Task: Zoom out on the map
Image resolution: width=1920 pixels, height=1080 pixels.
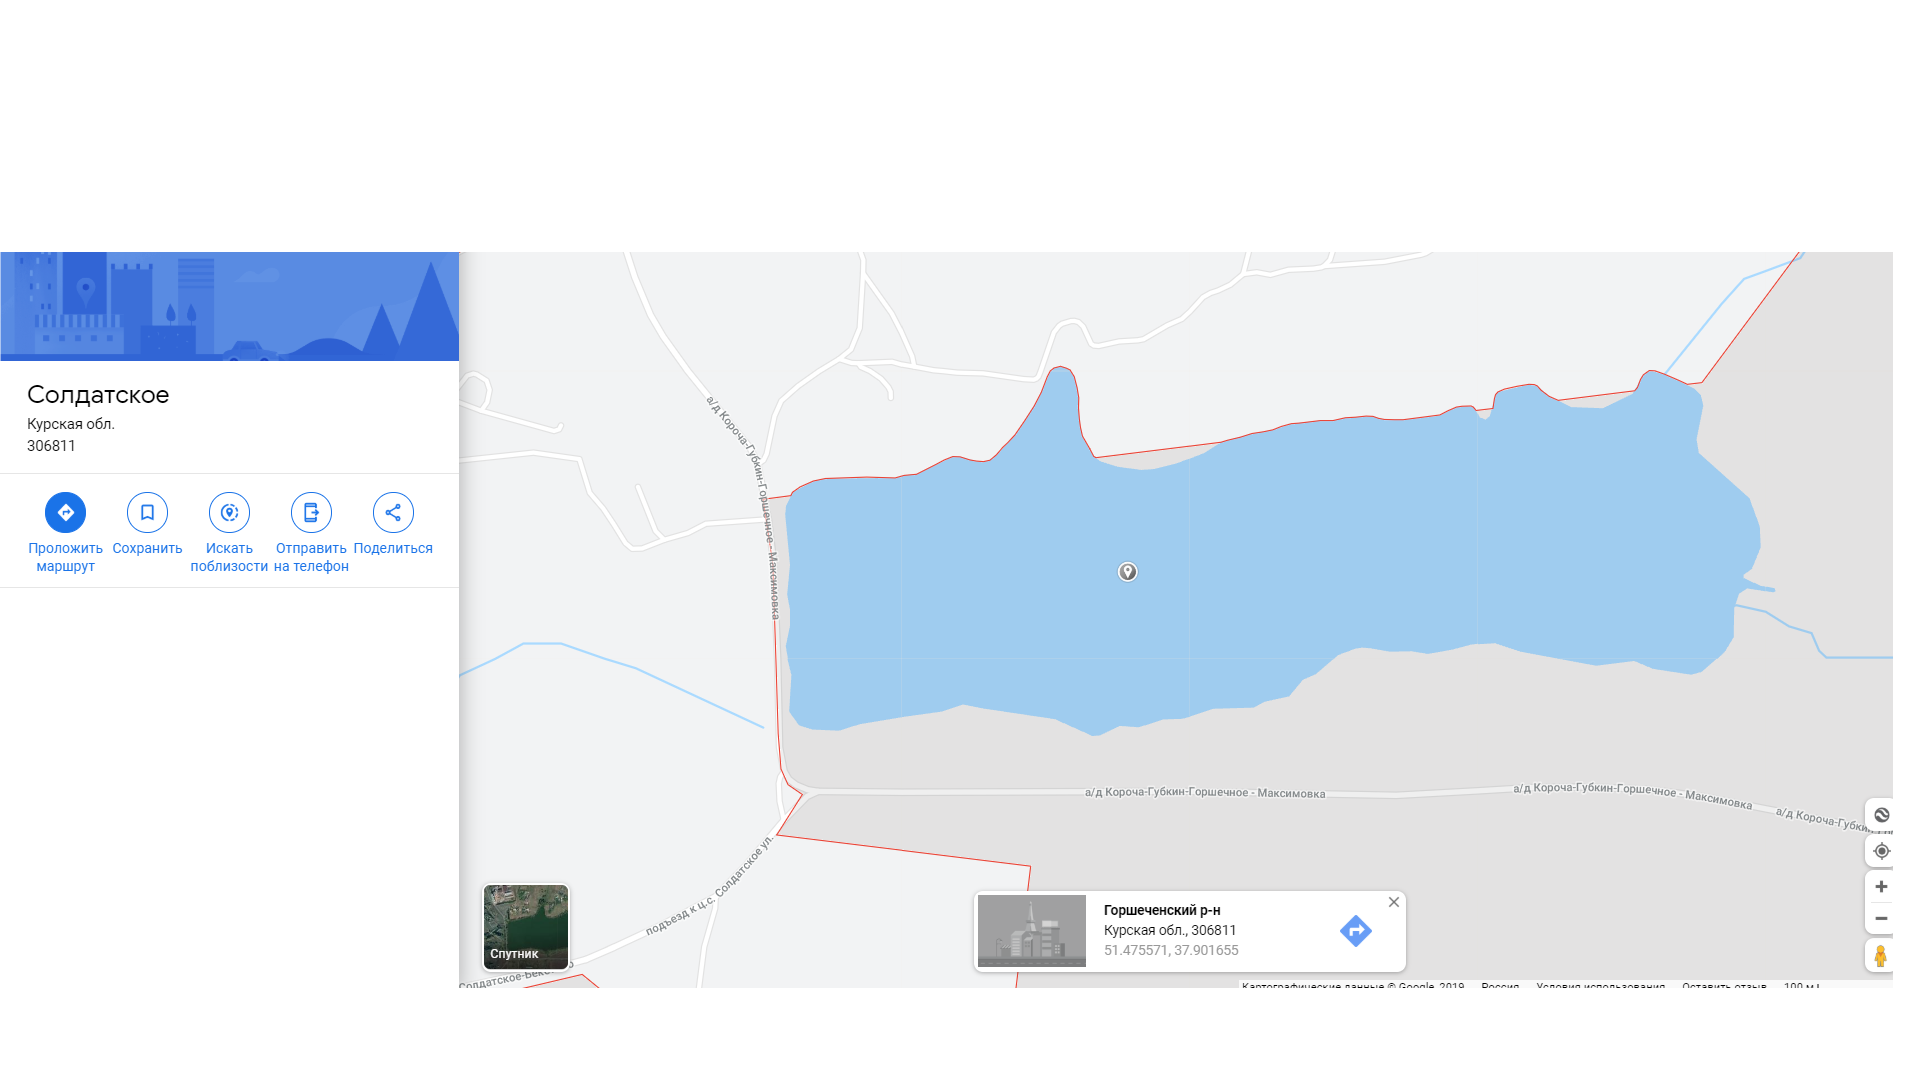Action: (1881, 918)
